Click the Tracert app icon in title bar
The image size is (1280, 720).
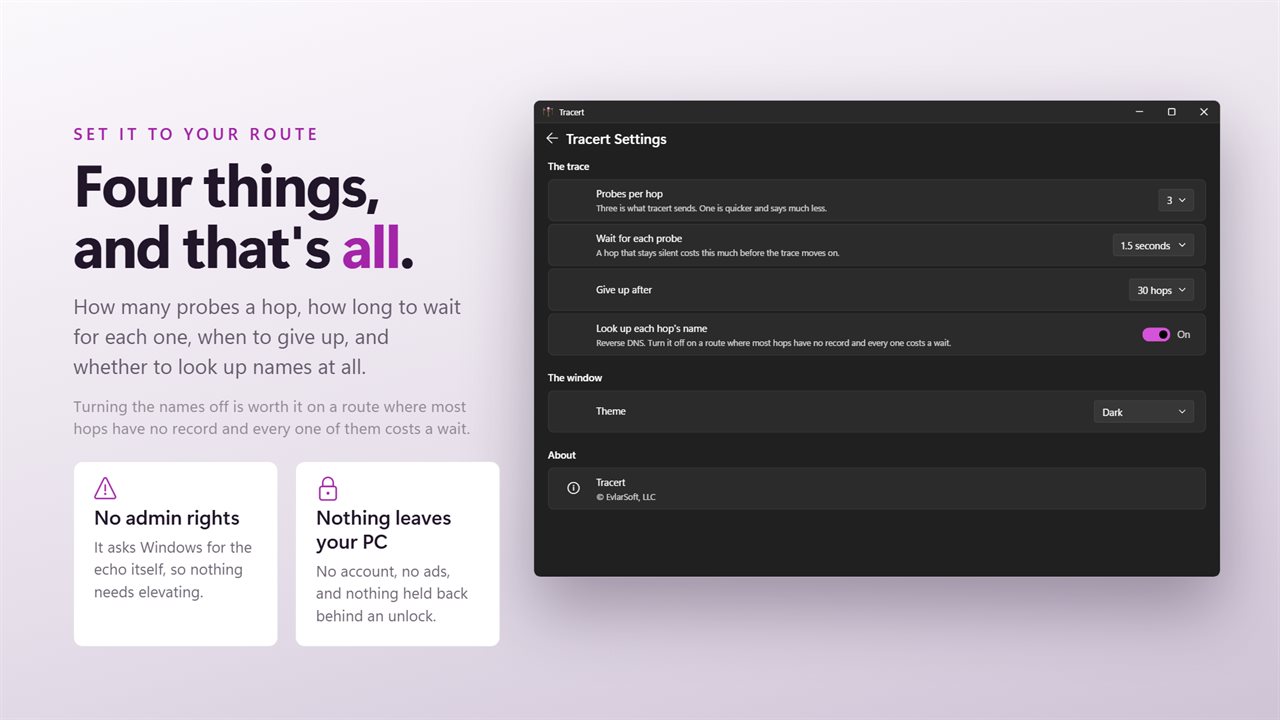(548, 112)
